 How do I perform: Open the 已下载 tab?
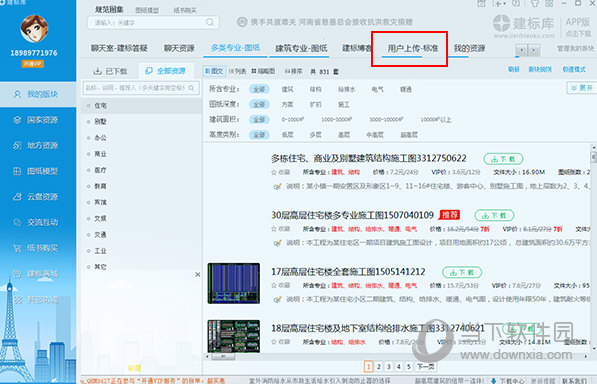point(110,71)
